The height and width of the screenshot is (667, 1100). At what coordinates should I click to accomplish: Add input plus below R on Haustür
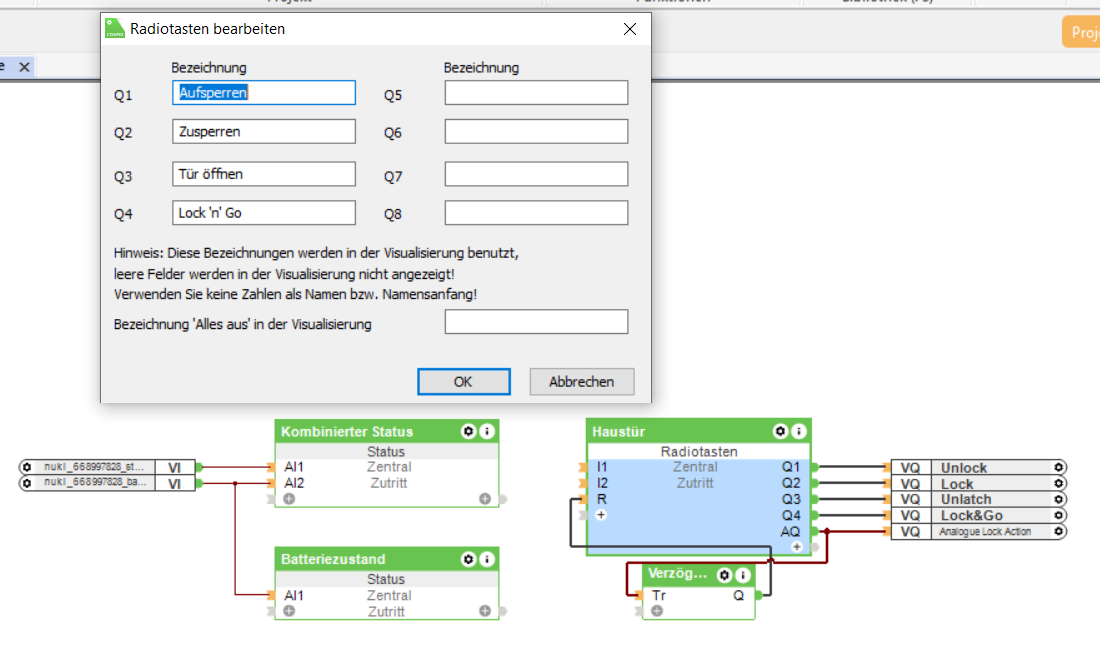click(601, 515)
